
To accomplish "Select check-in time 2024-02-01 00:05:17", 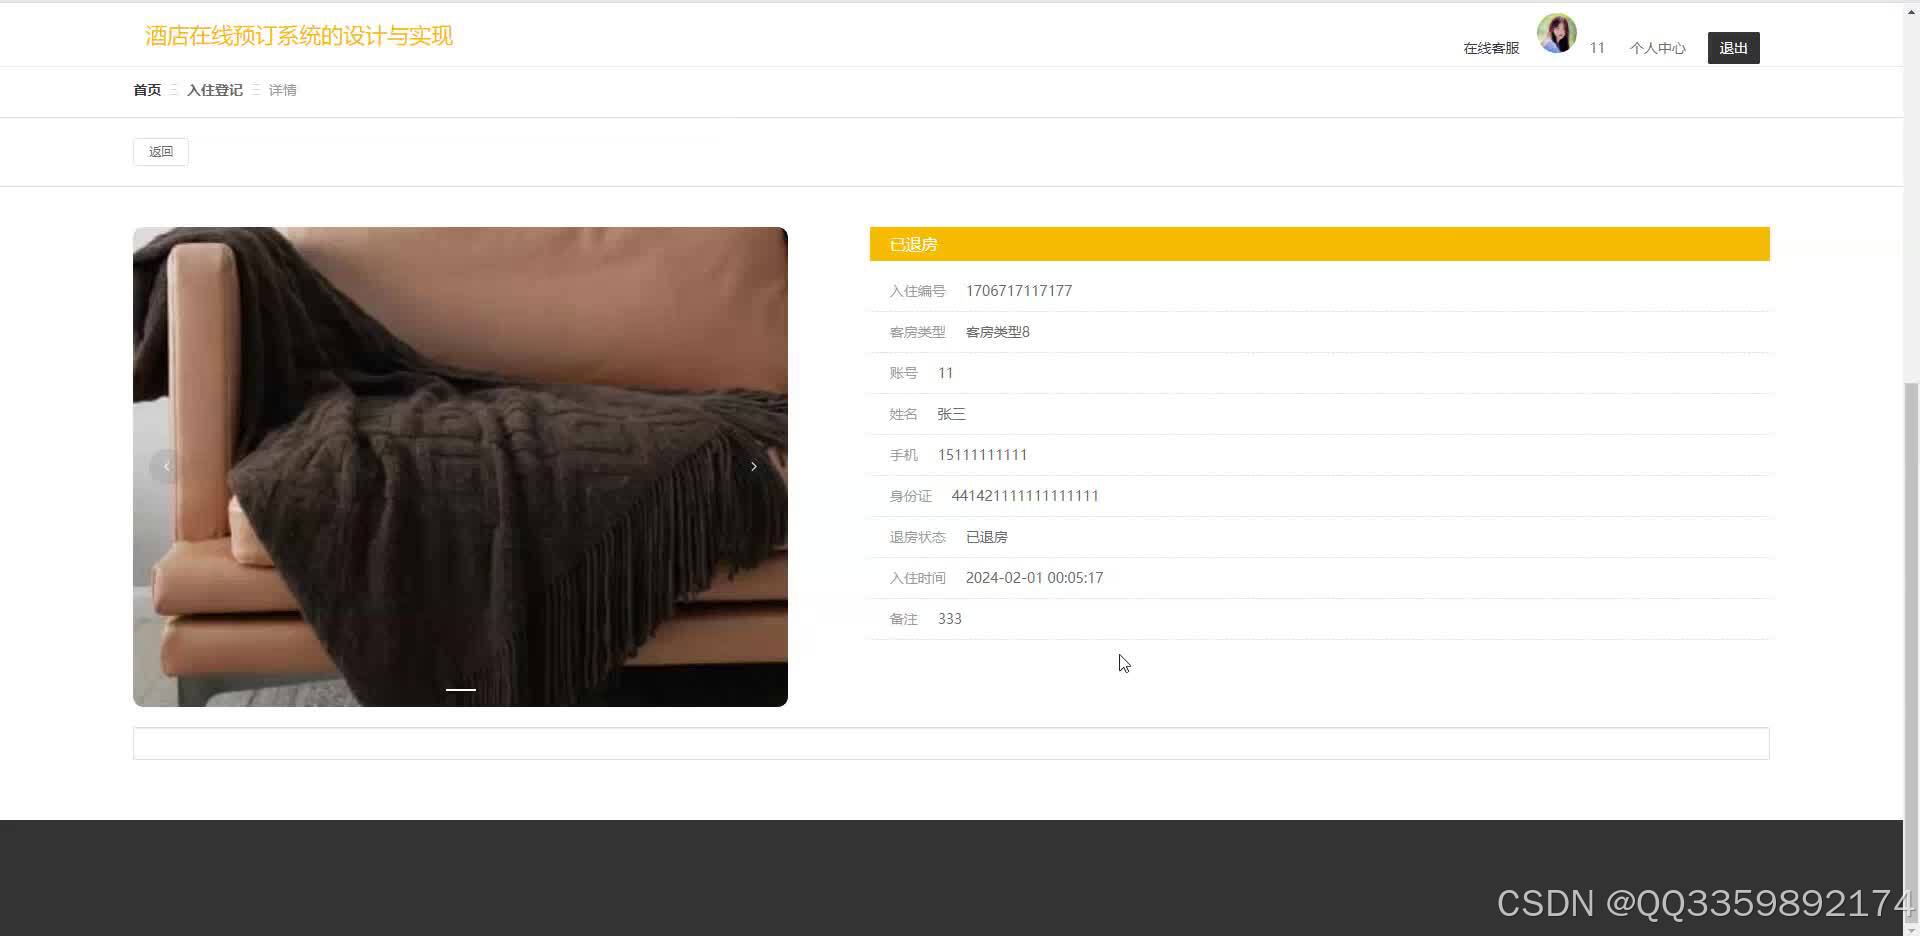I will (1034, 578).
